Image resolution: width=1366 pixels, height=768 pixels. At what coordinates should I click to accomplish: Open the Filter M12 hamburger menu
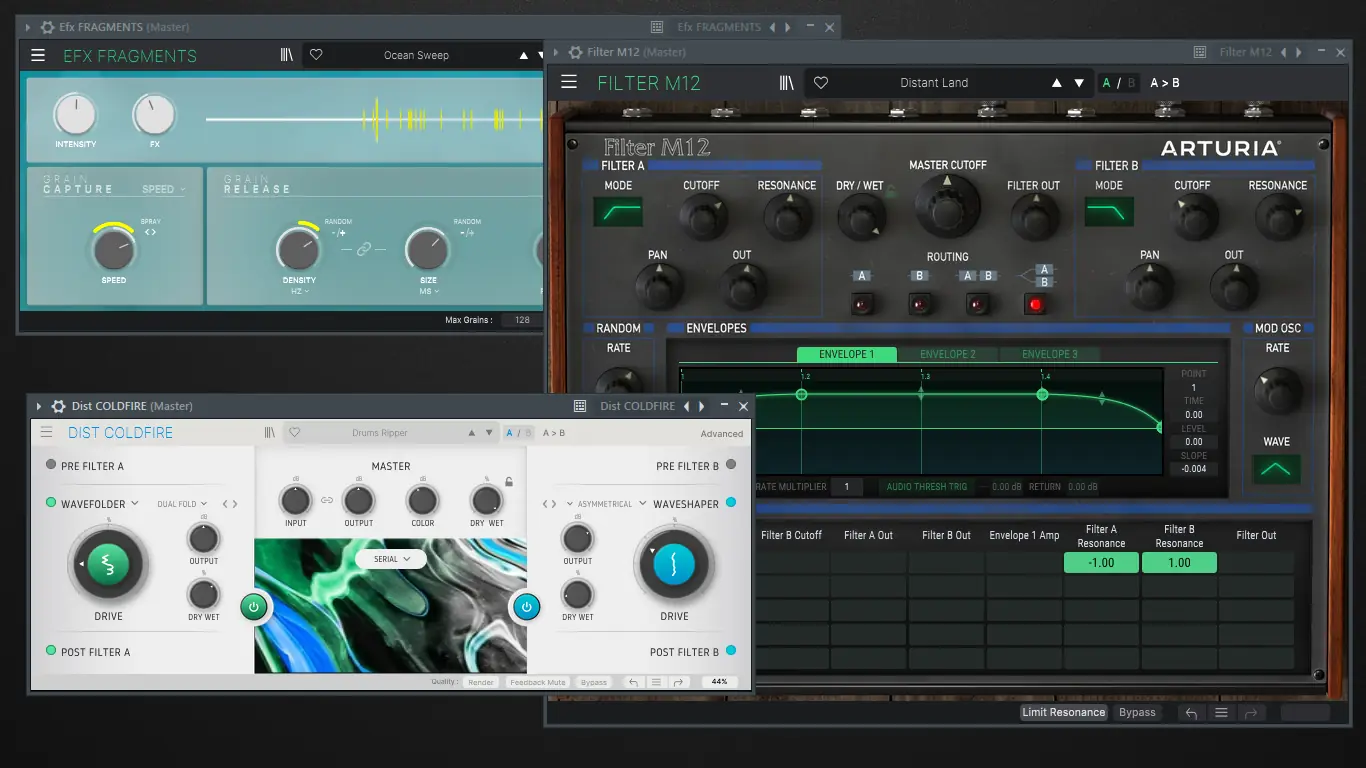click(569, 82)
